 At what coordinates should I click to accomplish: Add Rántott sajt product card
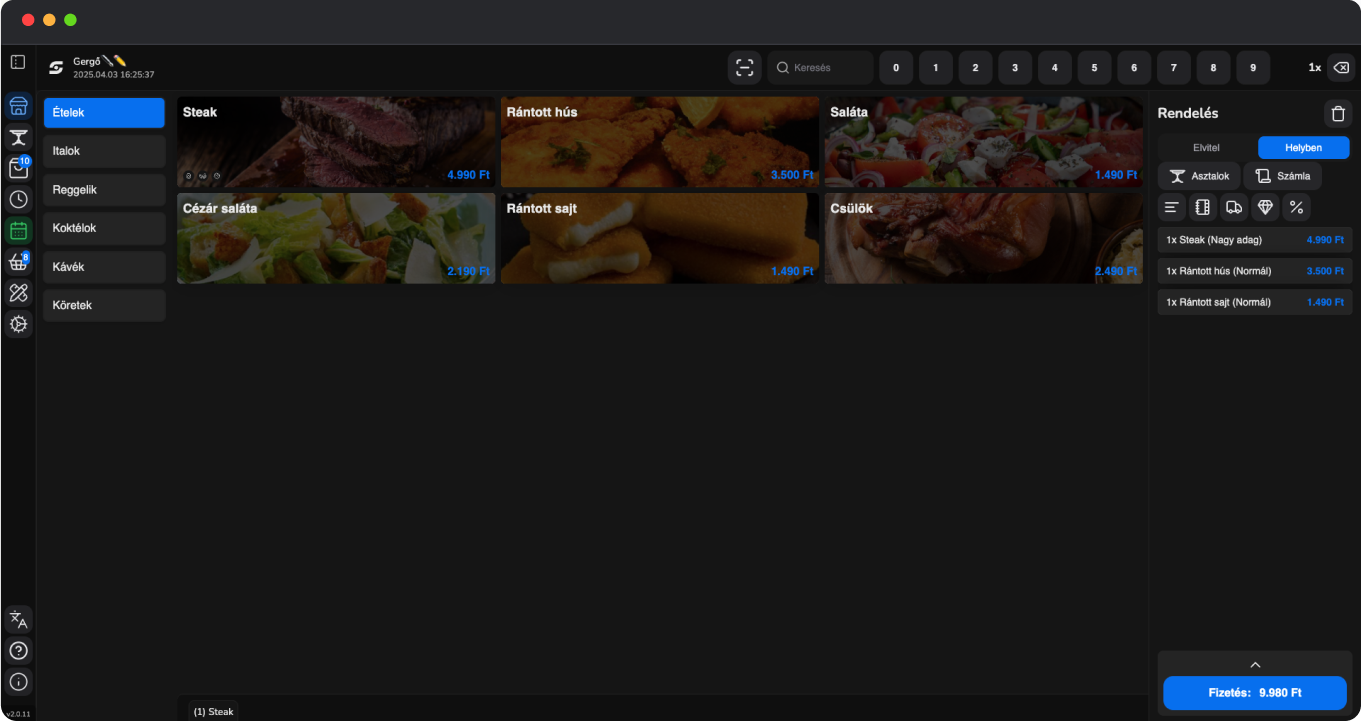pyautogui.click(x=660, y=238)
